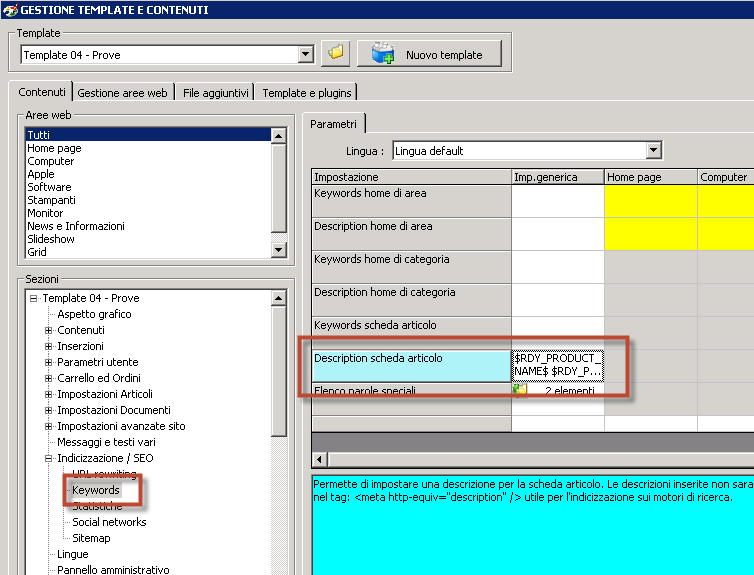Click the Home page column header
Image resolution: width=754 pixels, height=575 pixels.
[651, 177]
